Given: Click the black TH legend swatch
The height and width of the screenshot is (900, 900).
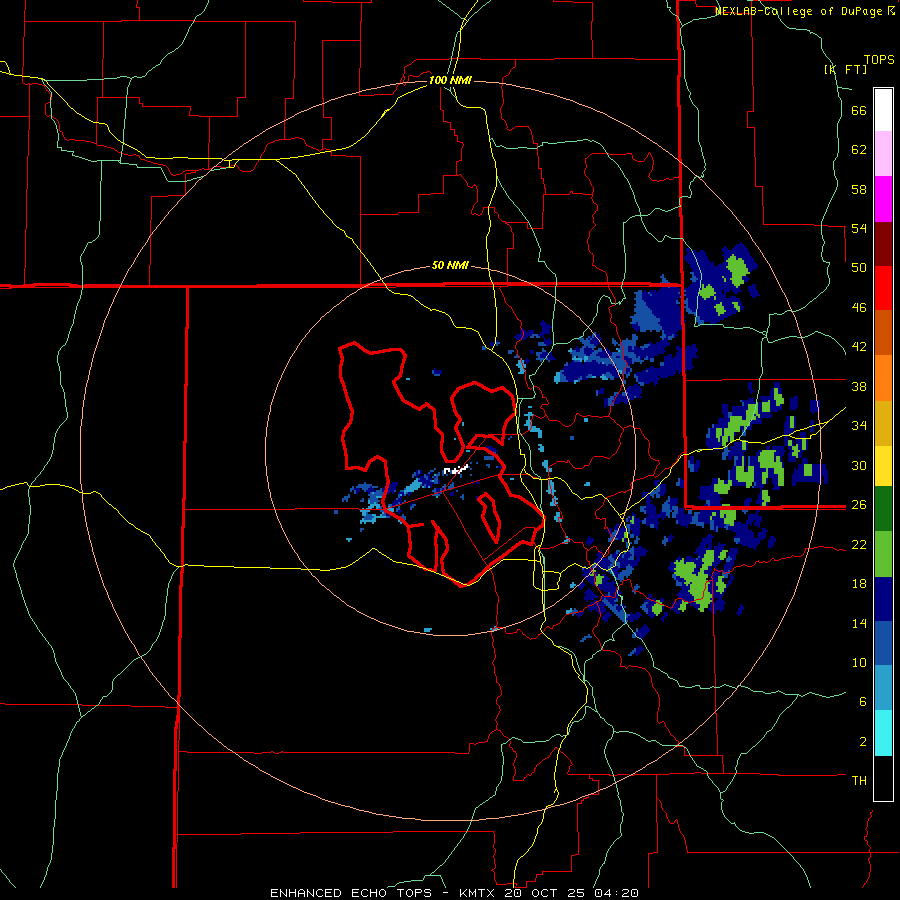Looking at the screenshot, I should 883,778.
